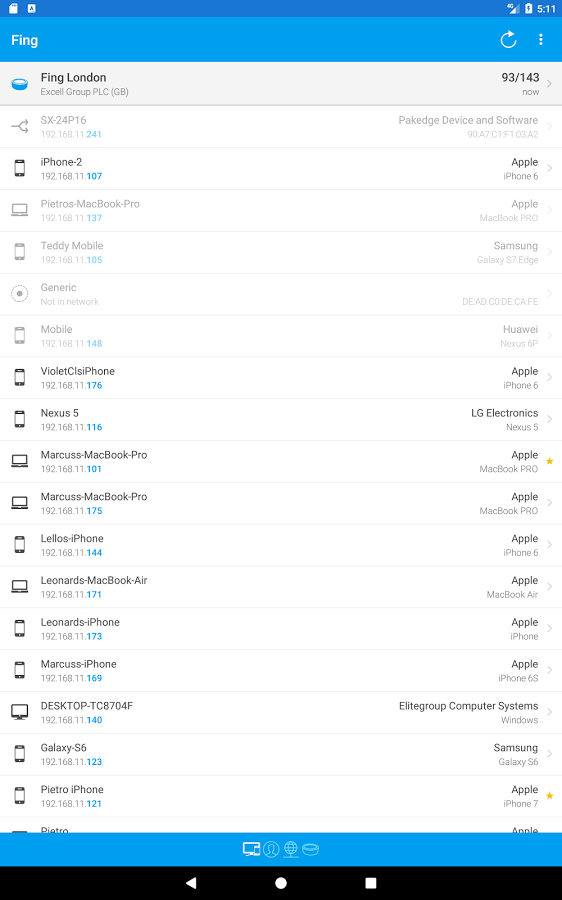Toggle favorite star on Pietro iPhone
562x900 pixels.
549,796
